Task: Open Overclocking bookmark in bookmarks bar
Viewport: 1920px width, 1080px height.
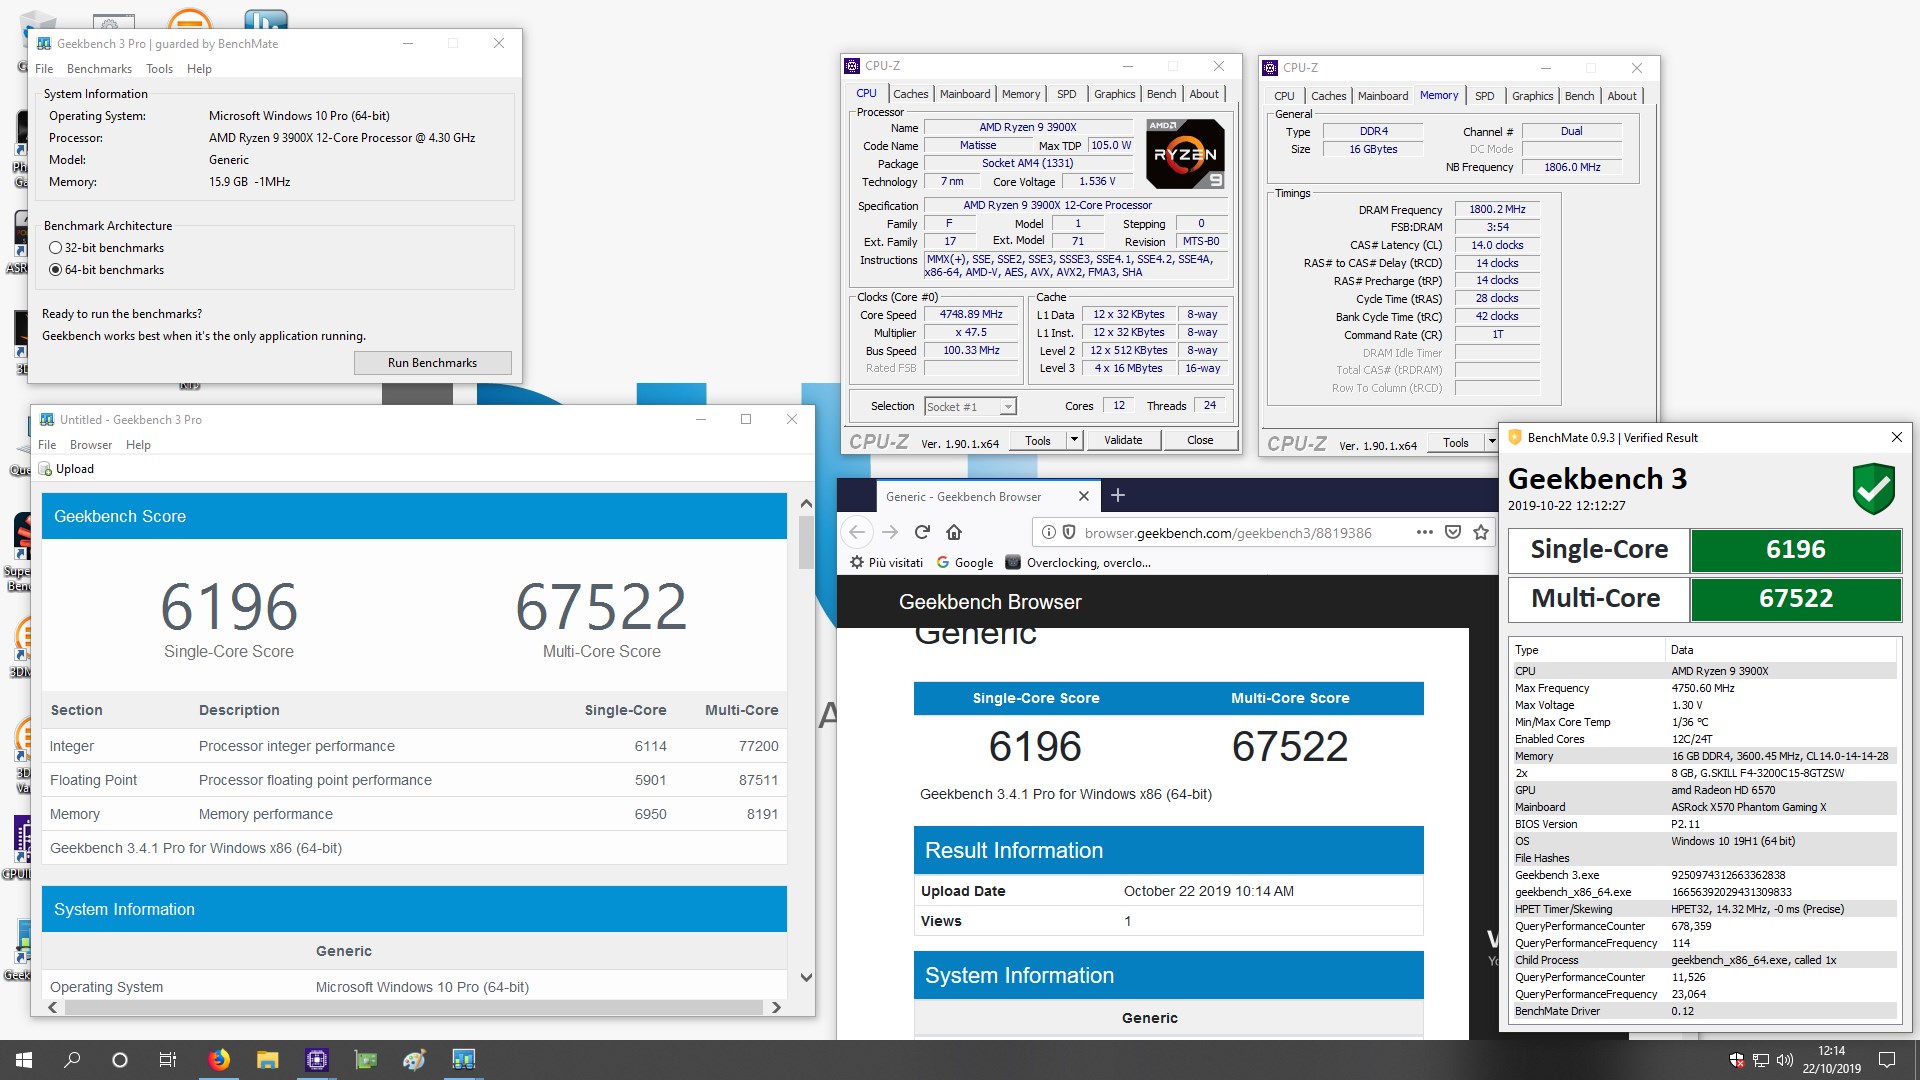Action: click(x=1078, y=563)
